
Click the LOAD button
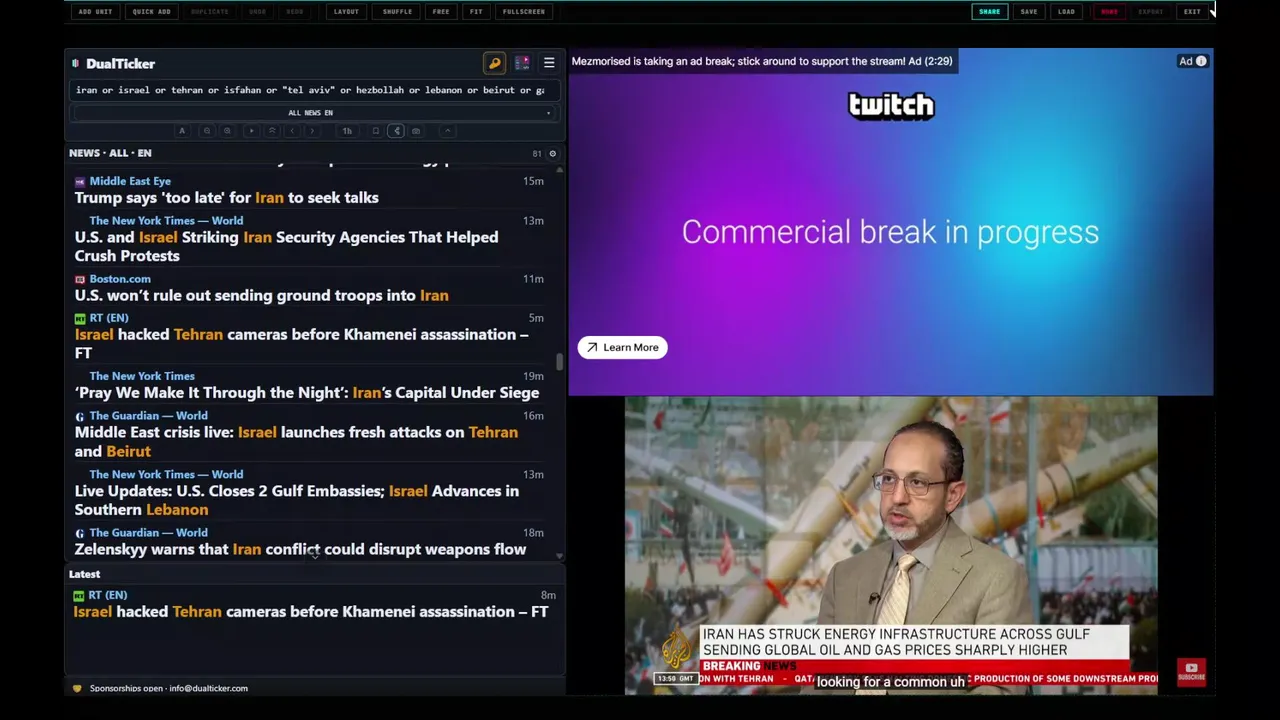[1066, 12]
